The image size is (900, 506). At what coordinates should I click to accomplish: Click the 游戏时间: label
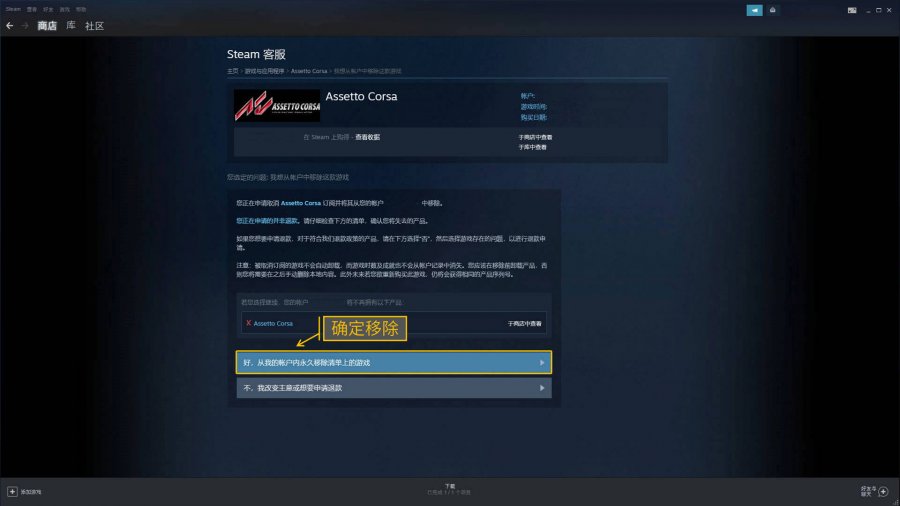(x=533, y=107)
